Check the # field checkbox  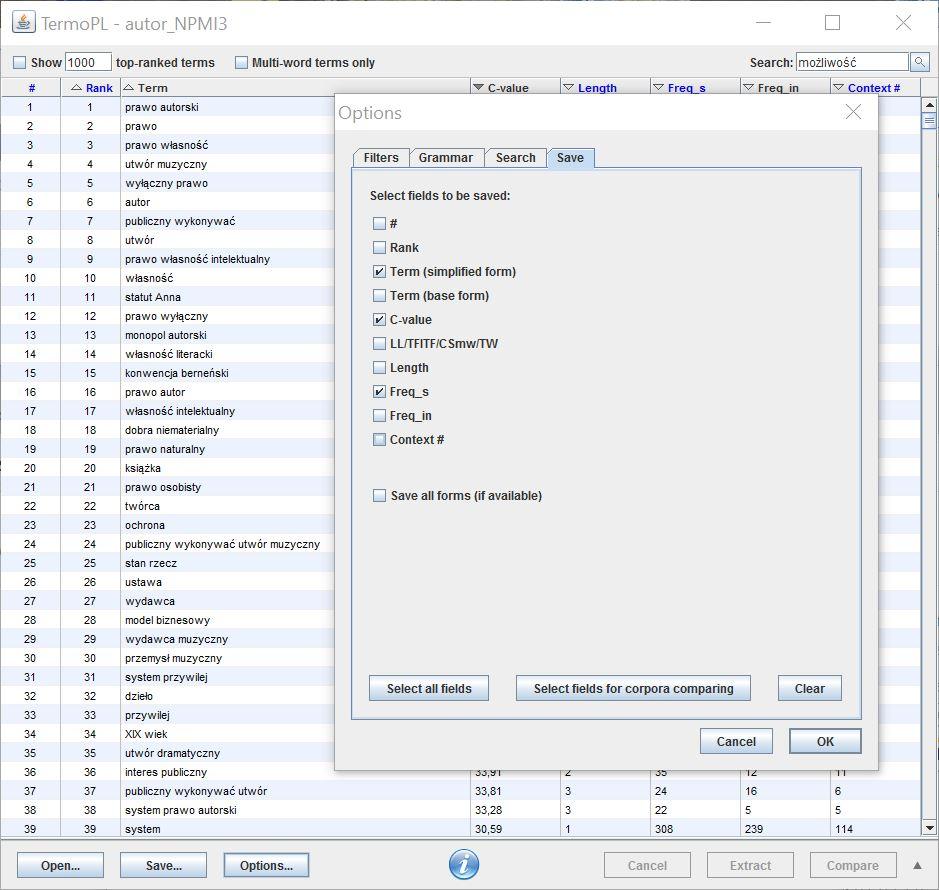[x=379, y=223]
